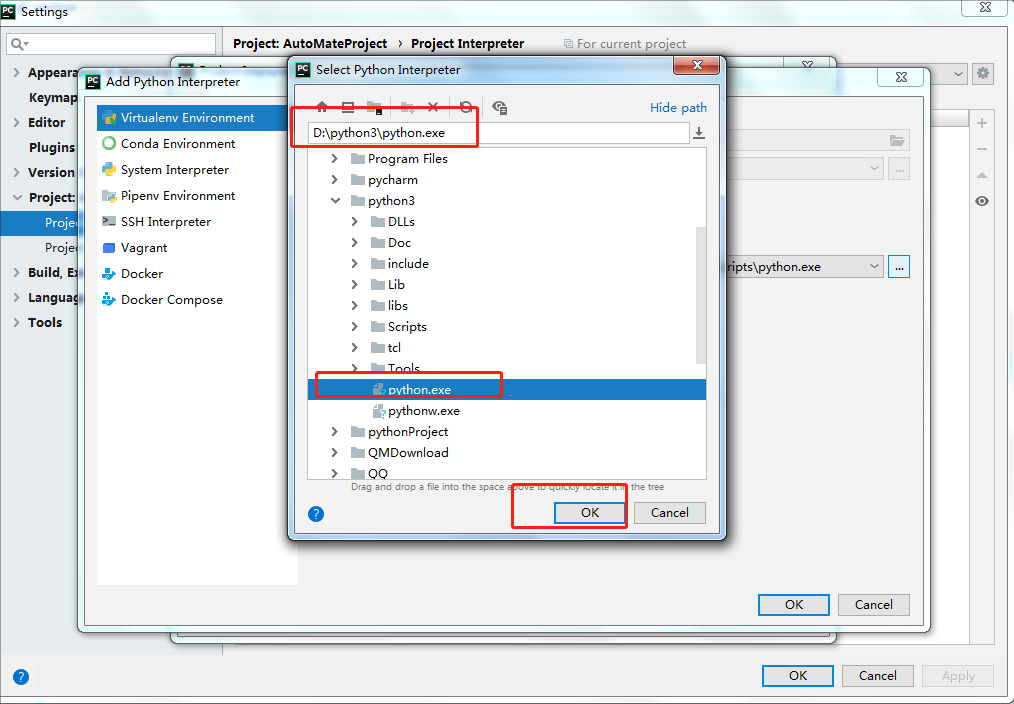
Task: Click Hide path link
Action: (x=678, y=107)
